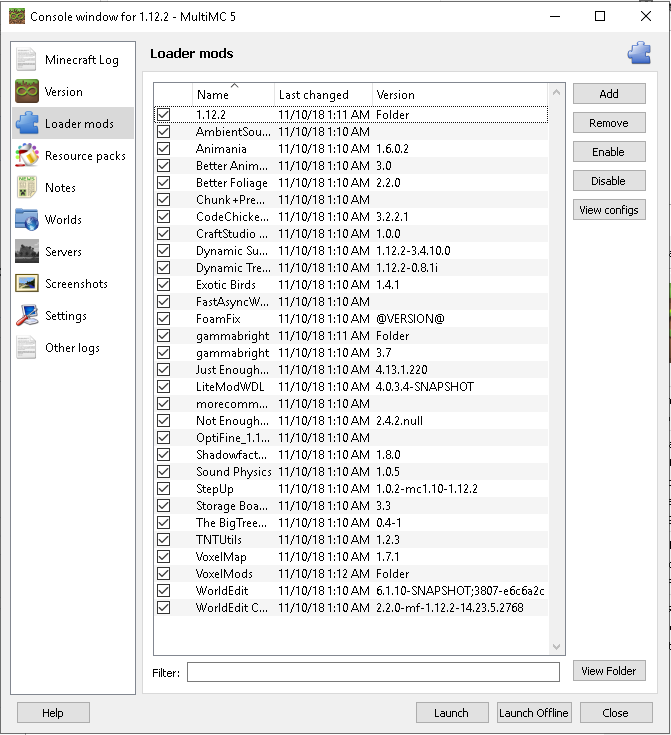The width and height of the screenshot is (671, 735).
Task: Go to the Settings page
Action: click(73, 315)
